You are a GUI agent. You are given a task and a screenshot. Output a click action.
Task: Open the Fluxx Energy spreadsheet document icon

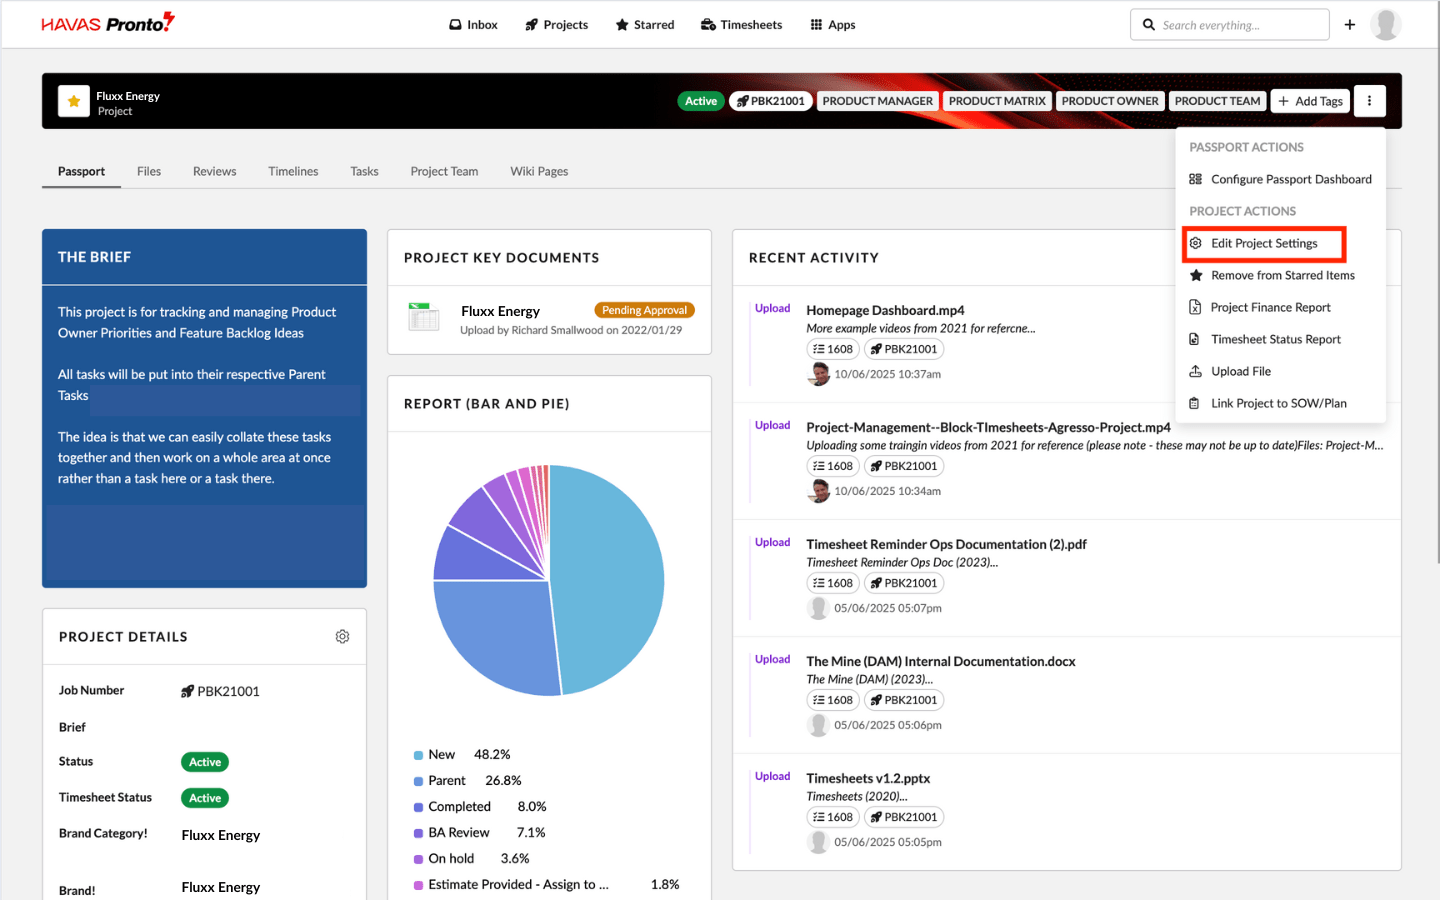(424, 317)
